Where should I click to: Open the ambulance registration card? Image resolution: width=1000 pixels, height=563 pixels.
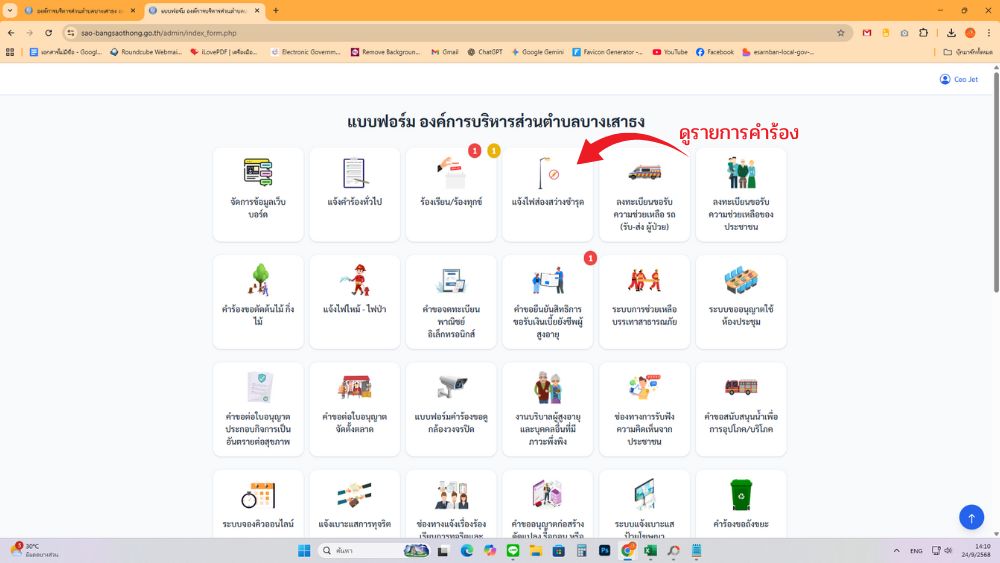click(x=644, y=194)
